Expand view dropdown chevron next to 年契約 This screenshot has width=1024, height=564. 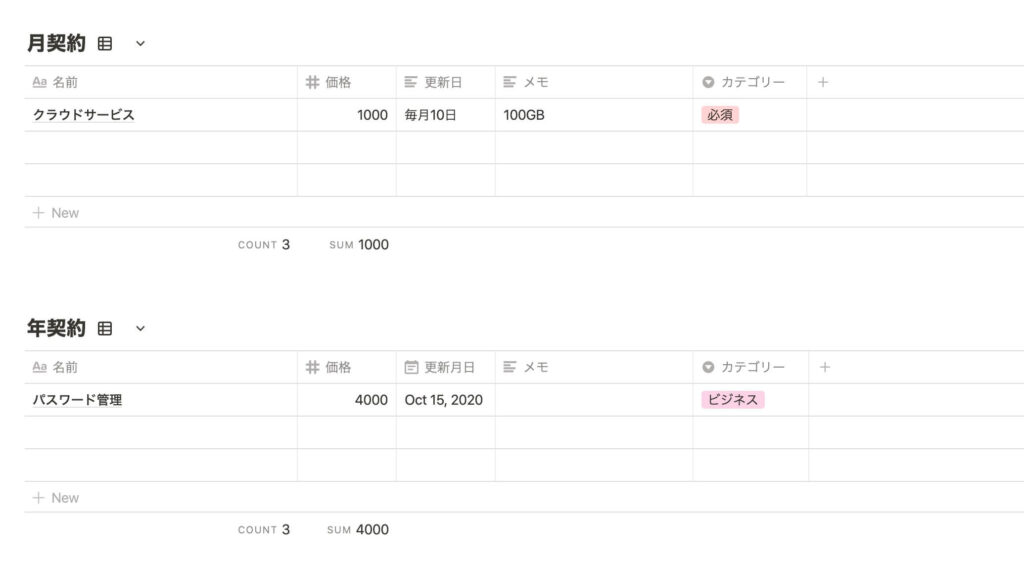point(140,328)
